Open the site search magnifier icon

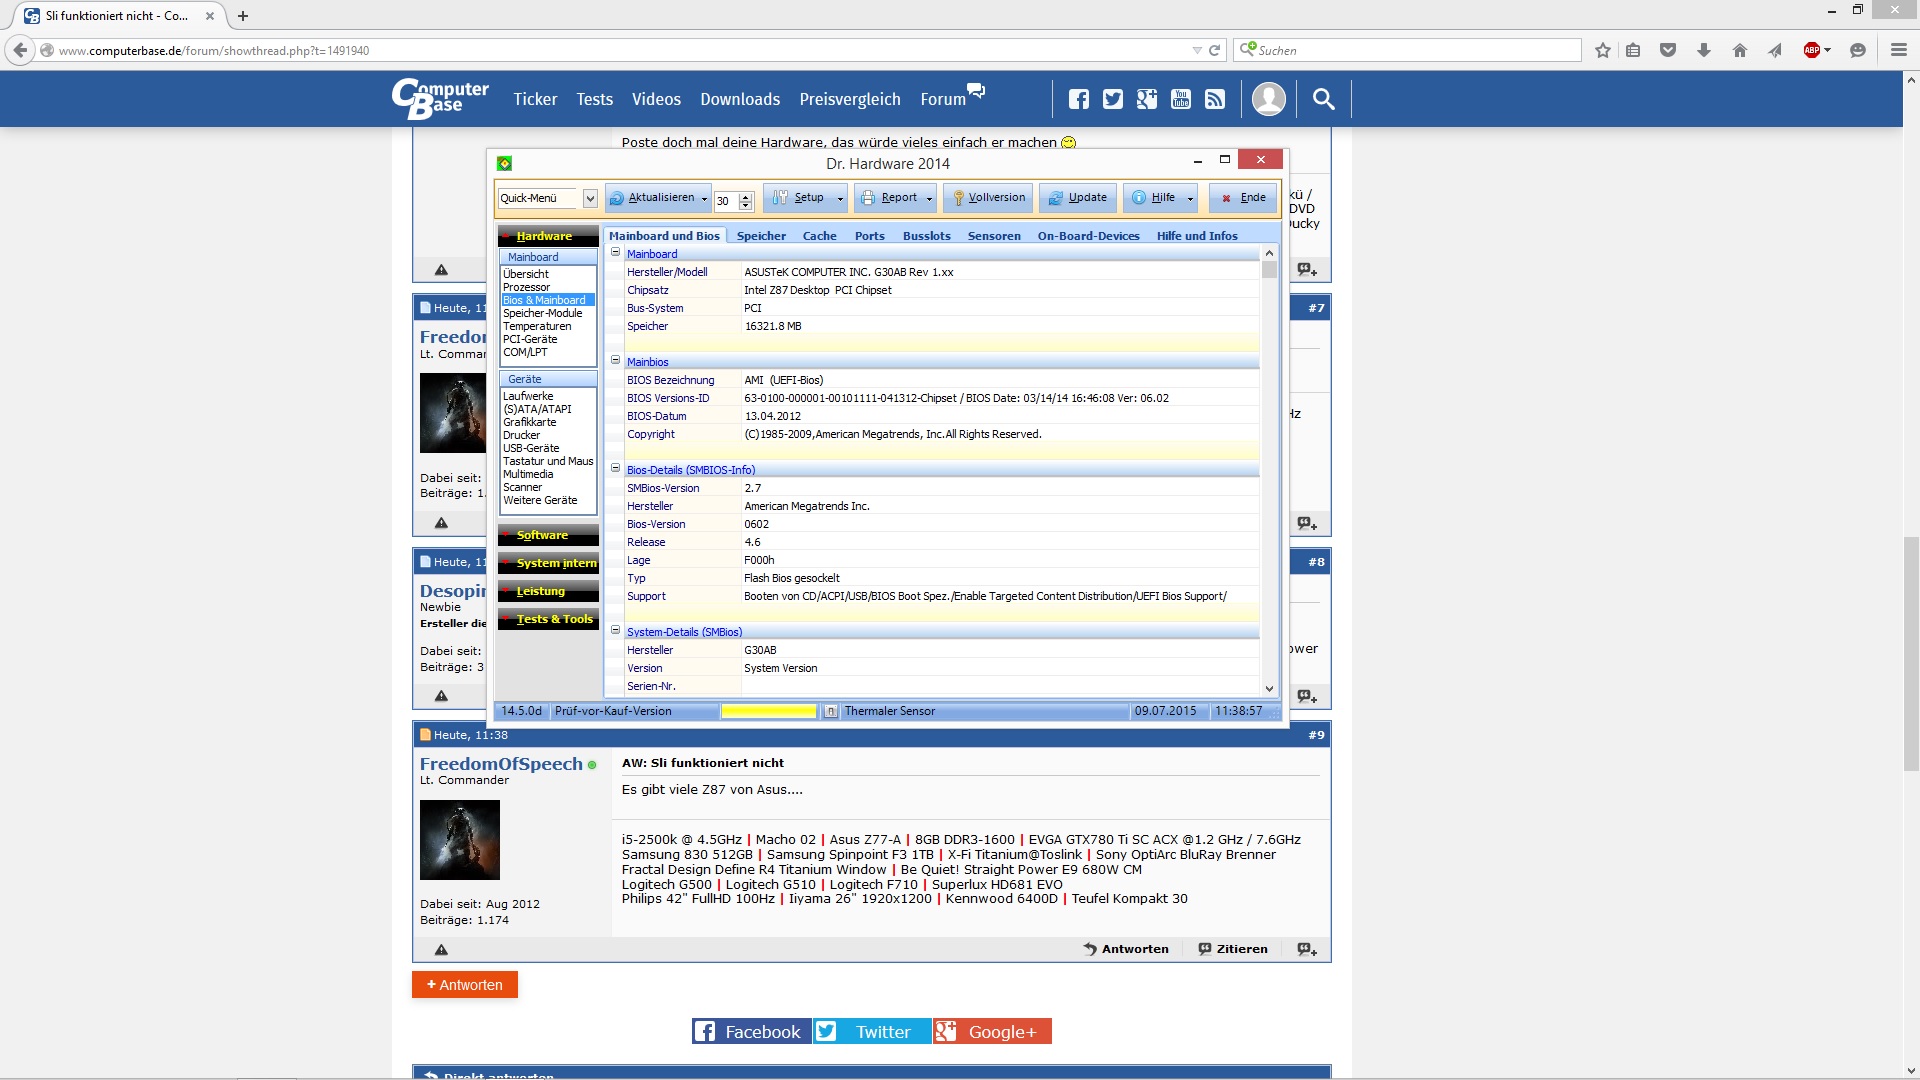pos(1323,99)
